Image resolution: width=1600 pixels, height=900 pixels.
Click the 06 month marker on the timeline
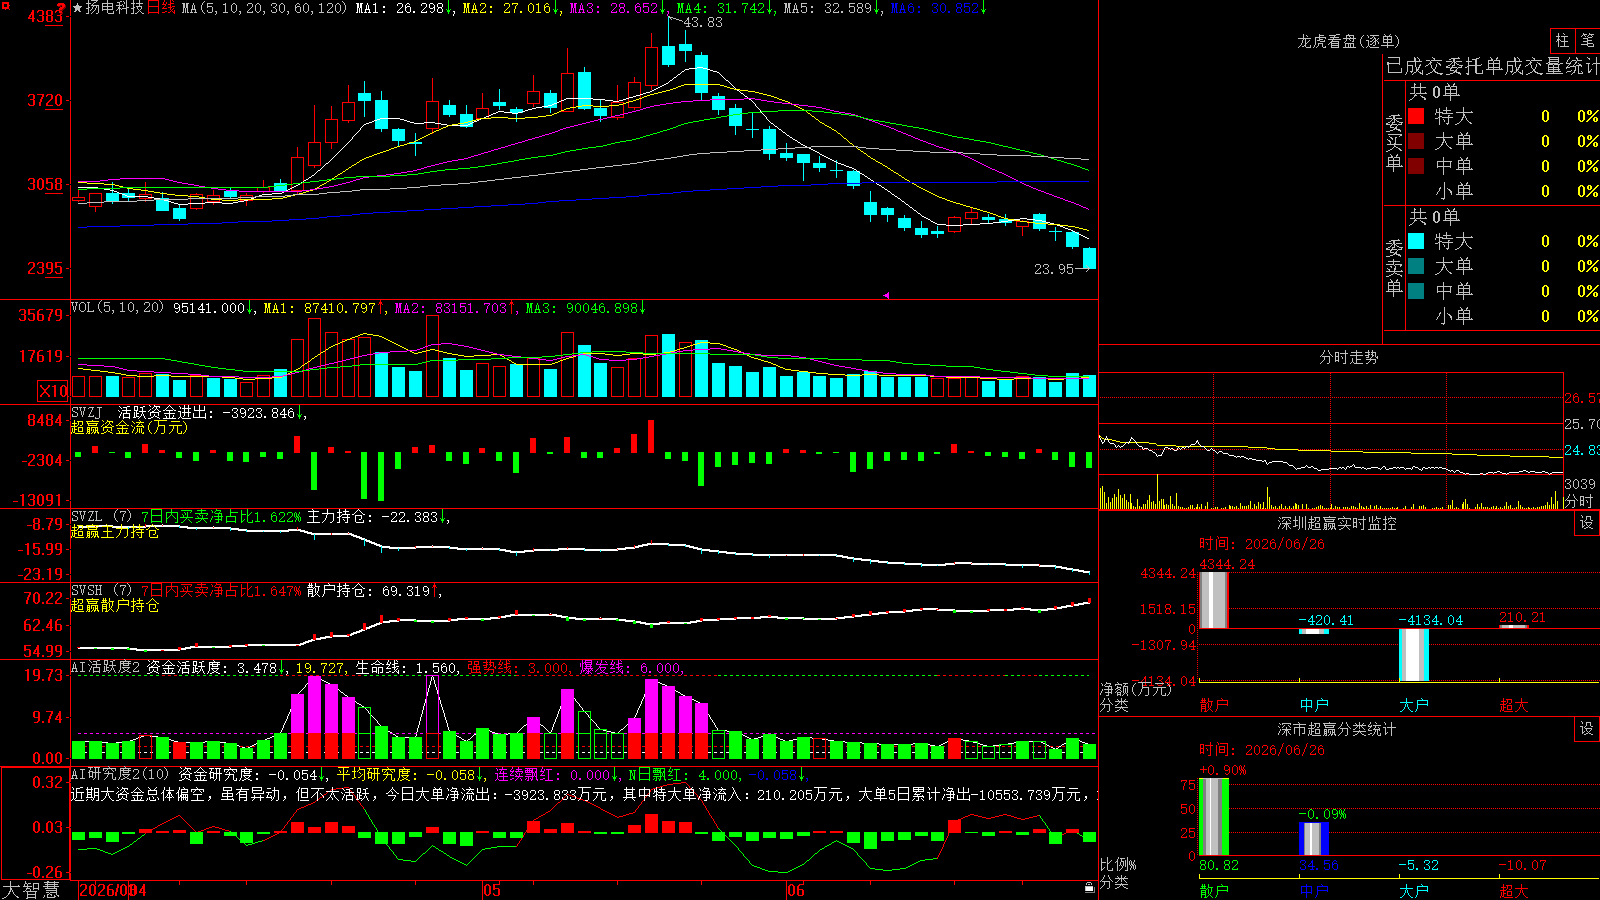(x=795, y=890)
